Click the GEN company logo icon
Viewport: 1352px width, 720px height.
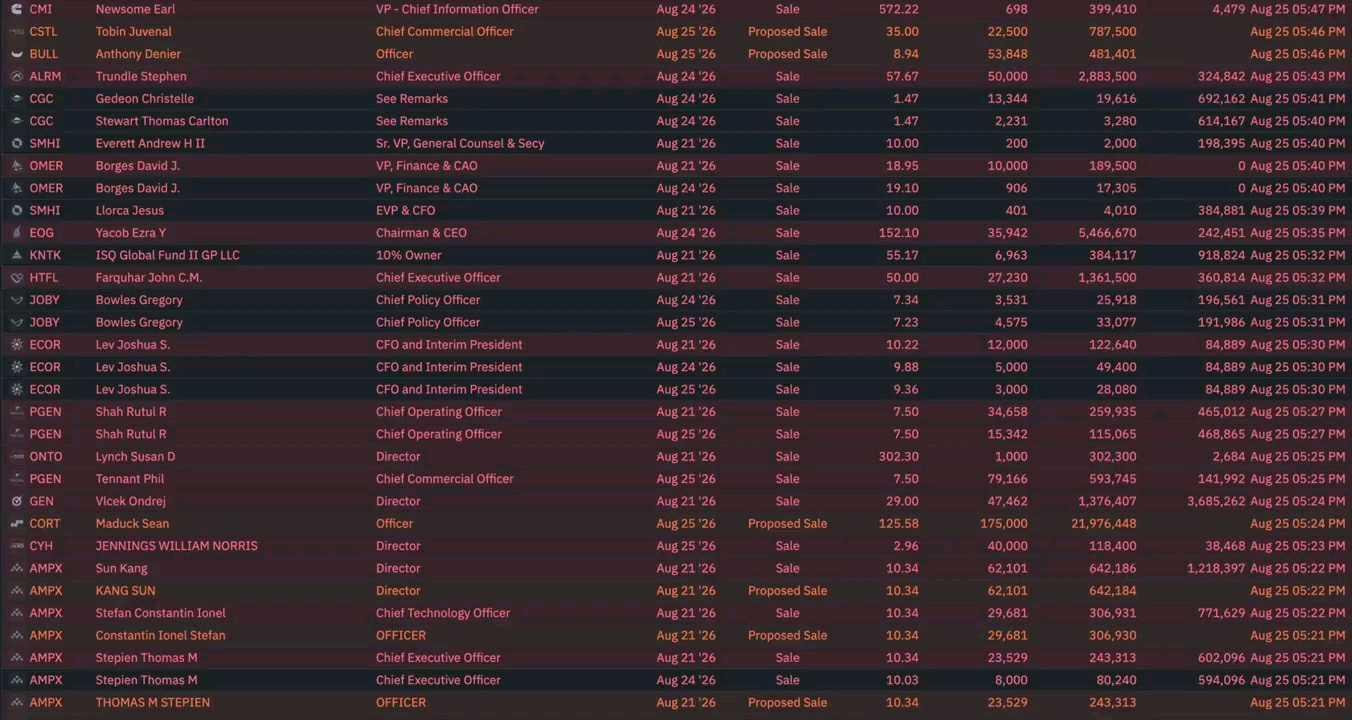pos(16,501)
